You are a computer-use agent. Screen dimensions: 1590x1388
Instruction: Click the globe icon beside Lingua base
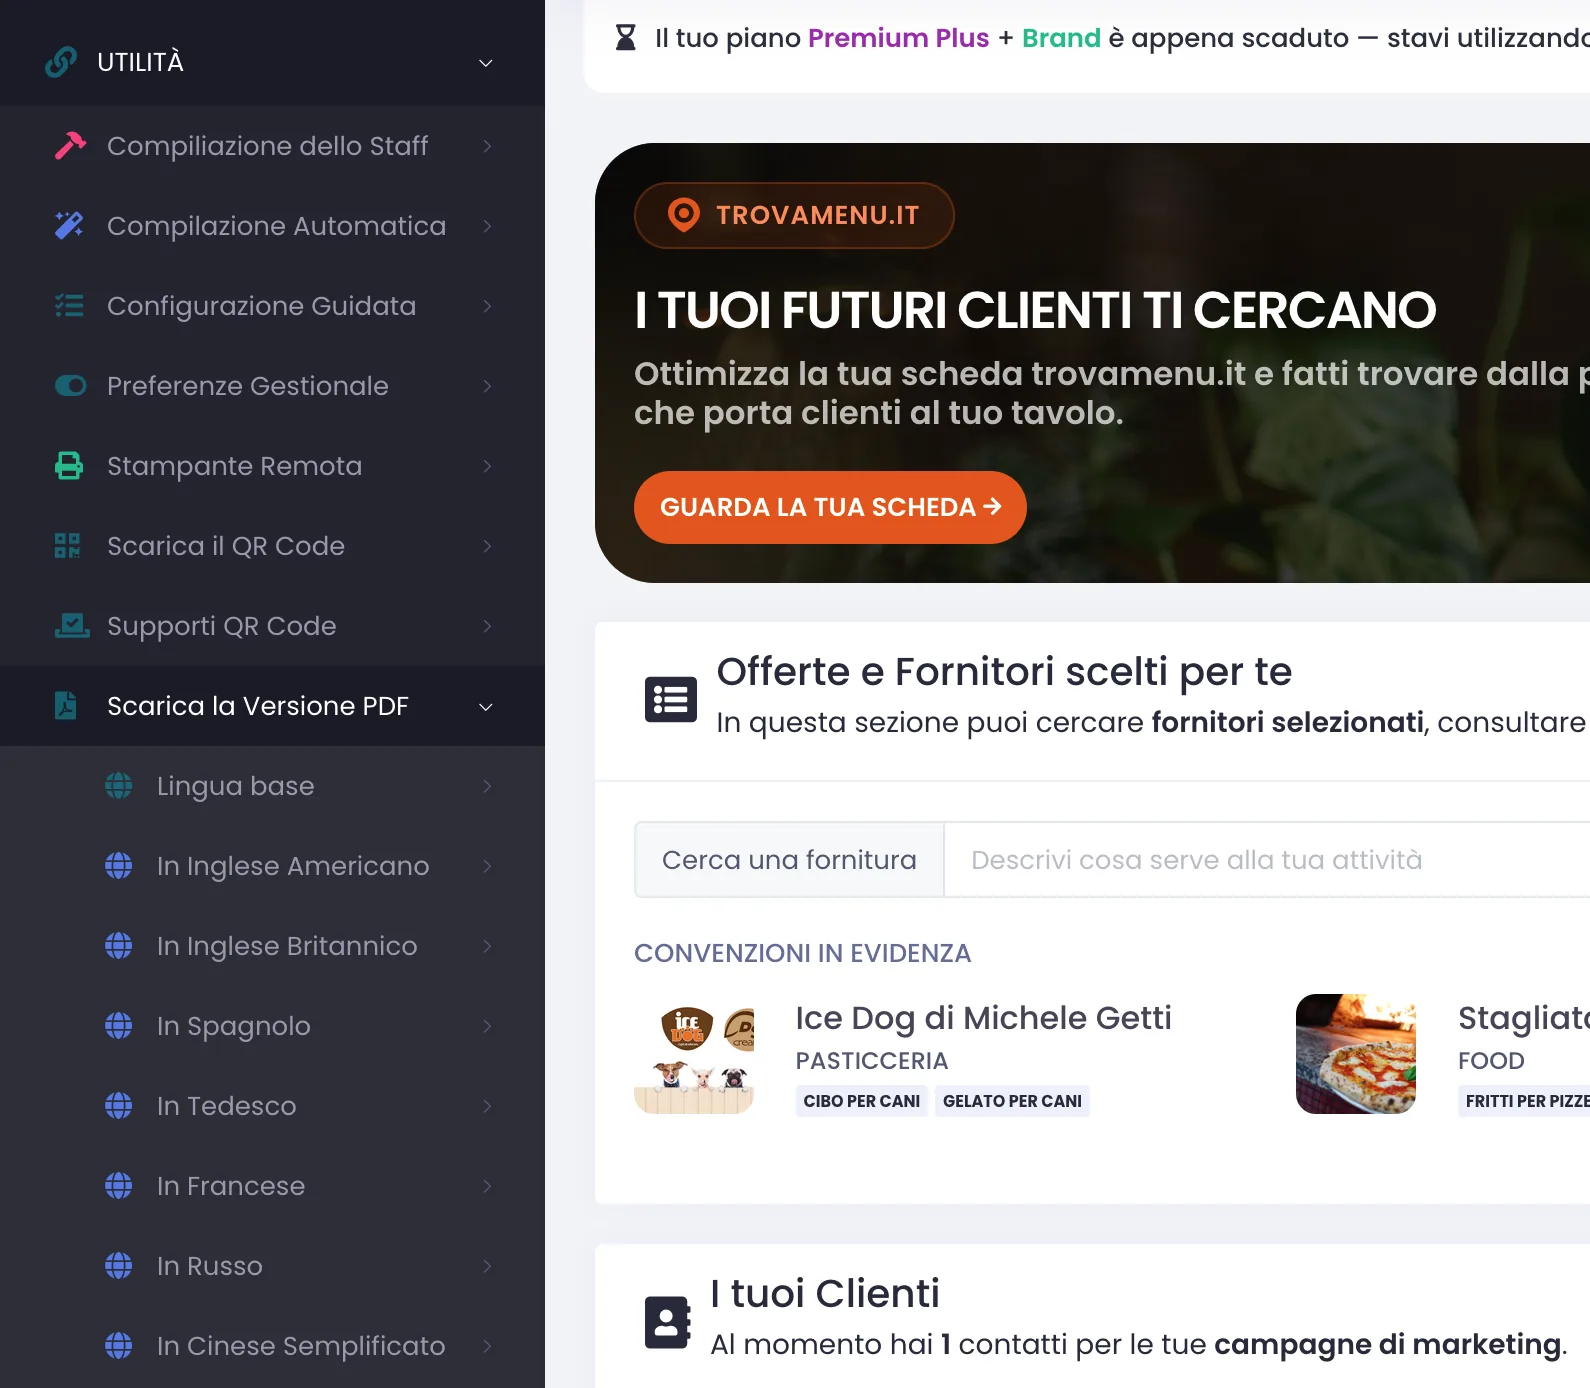pyautogui.click(x=119, y=786)
